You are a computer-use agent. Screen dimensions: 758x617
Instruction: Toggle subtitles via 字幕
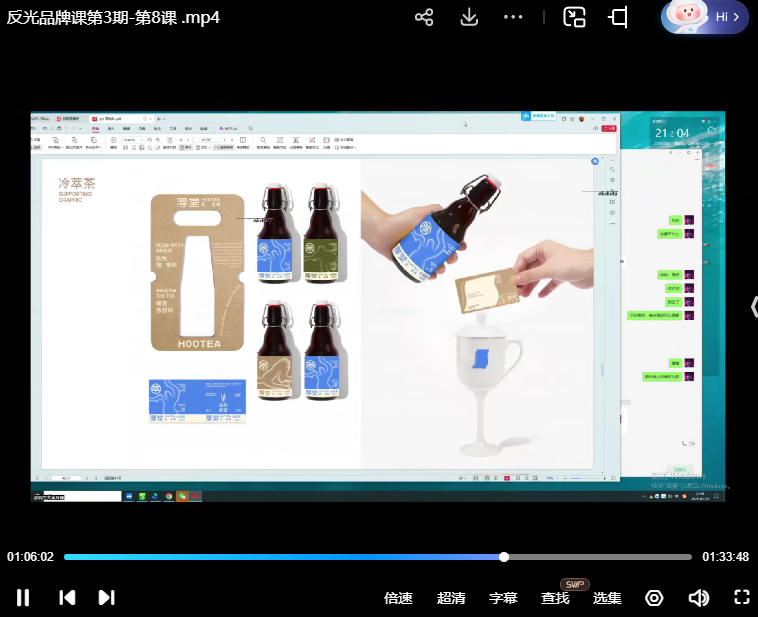click(503, 598)
